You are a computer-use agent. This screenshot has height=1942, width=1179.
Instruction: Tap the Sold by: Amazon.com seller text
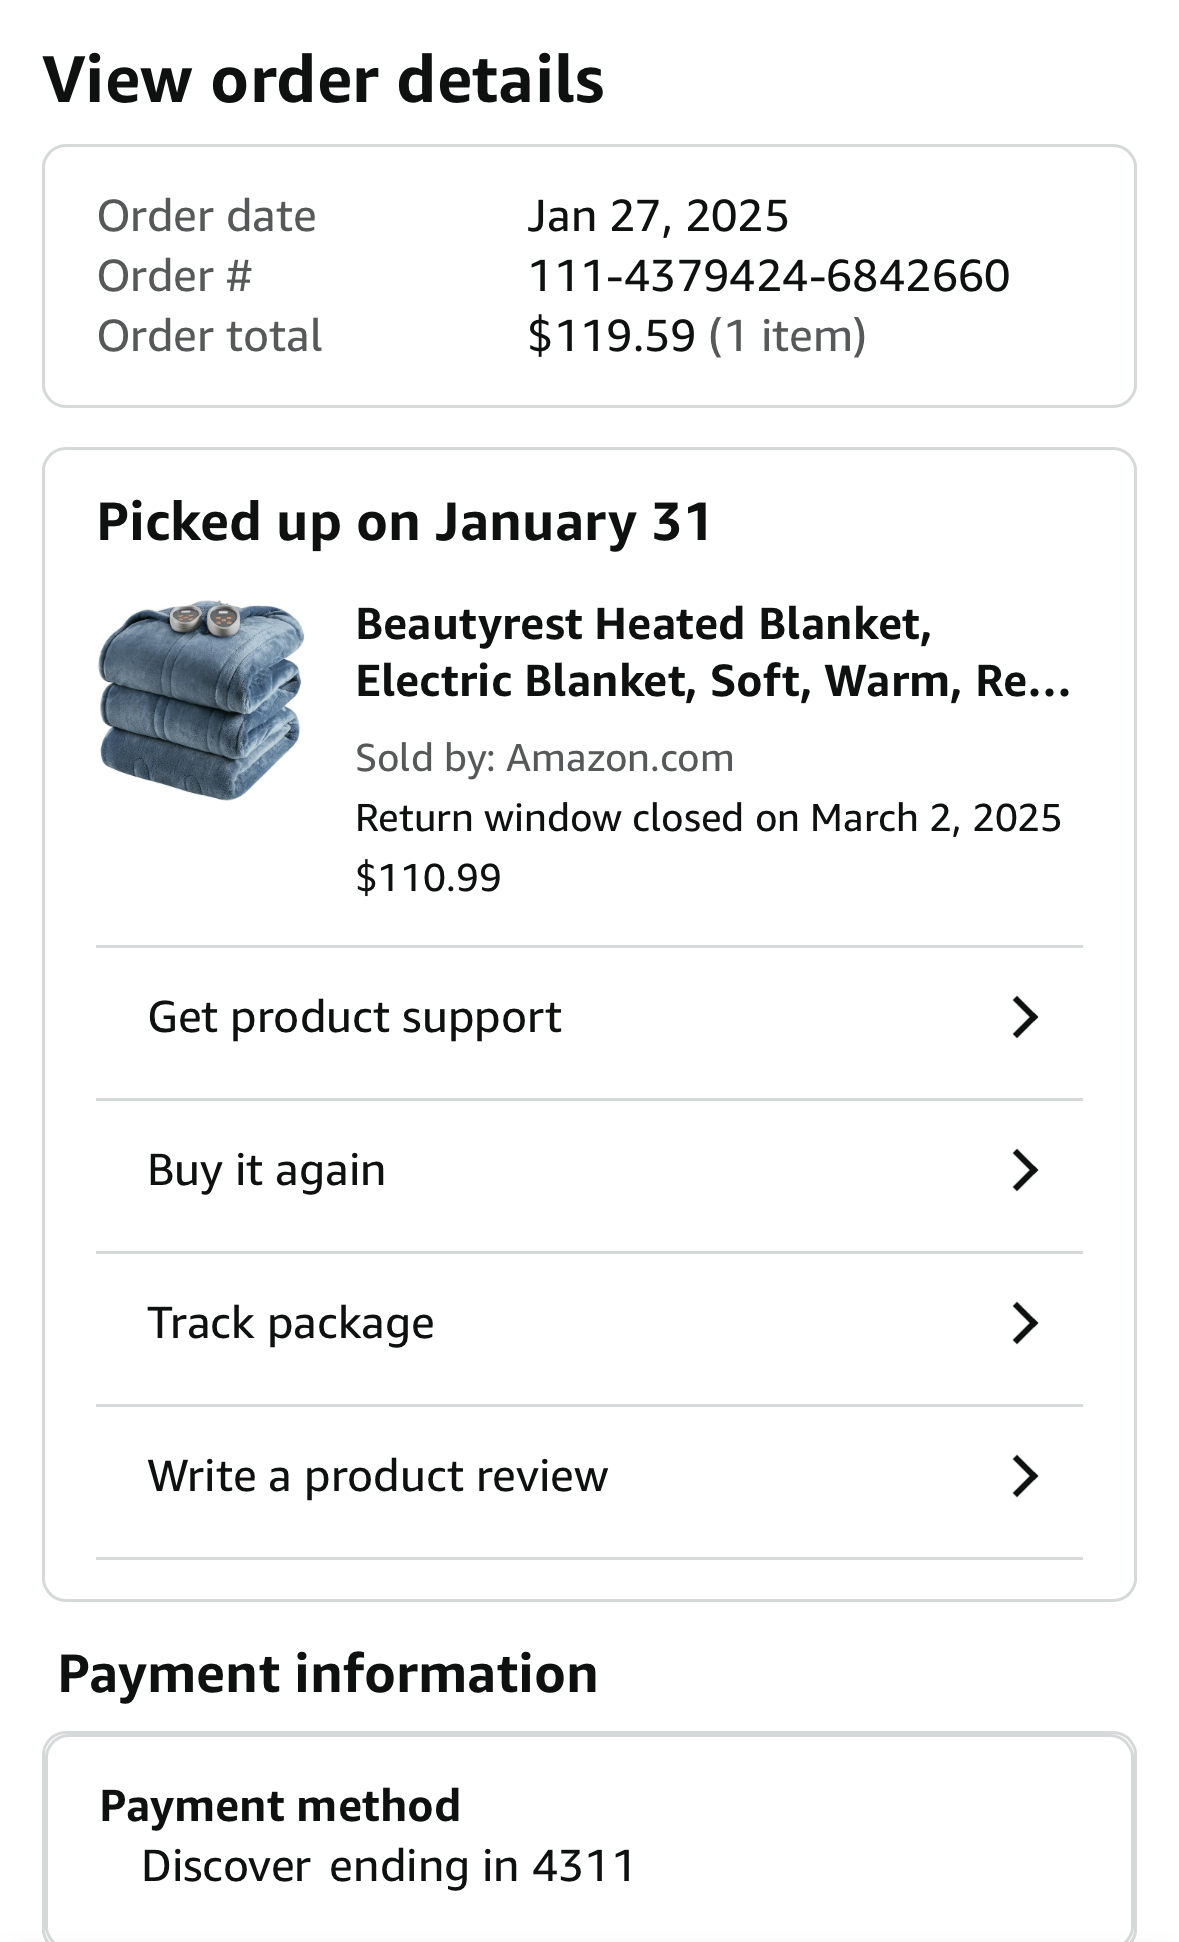click(545, 758)
